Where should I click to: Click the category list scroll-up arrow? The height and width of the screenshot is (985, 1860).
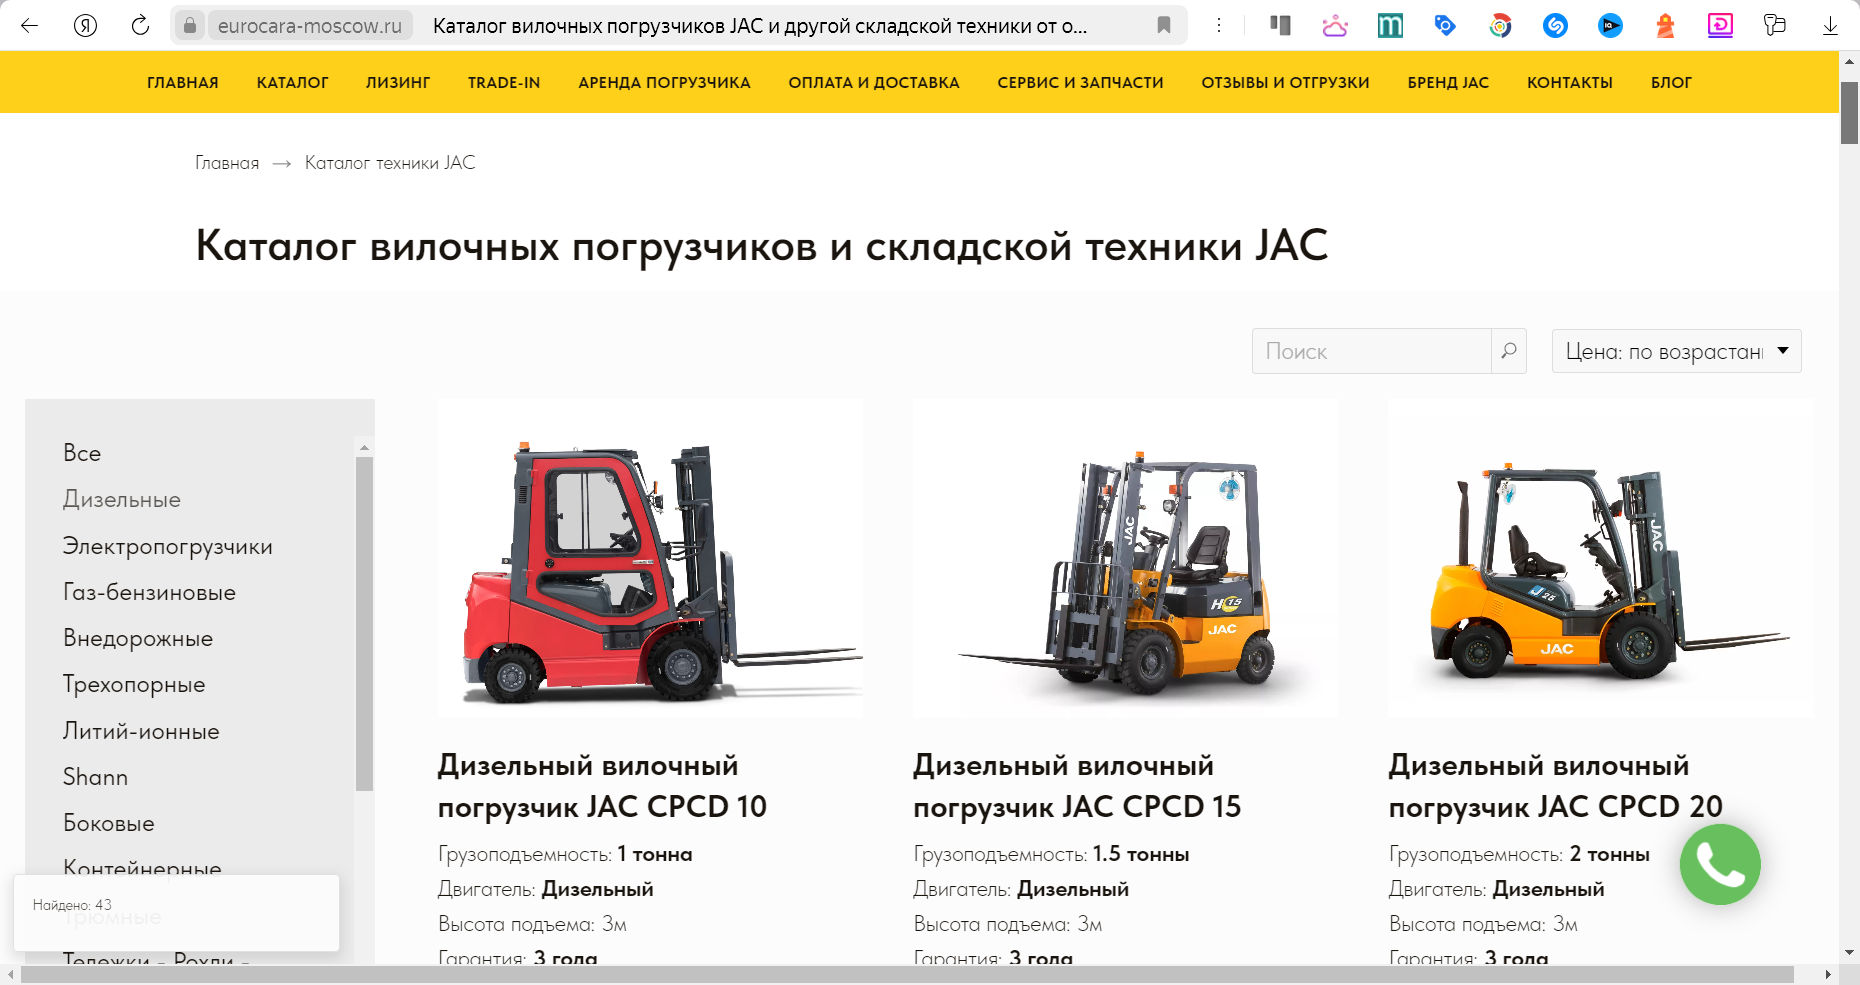(x=364, y=447)
